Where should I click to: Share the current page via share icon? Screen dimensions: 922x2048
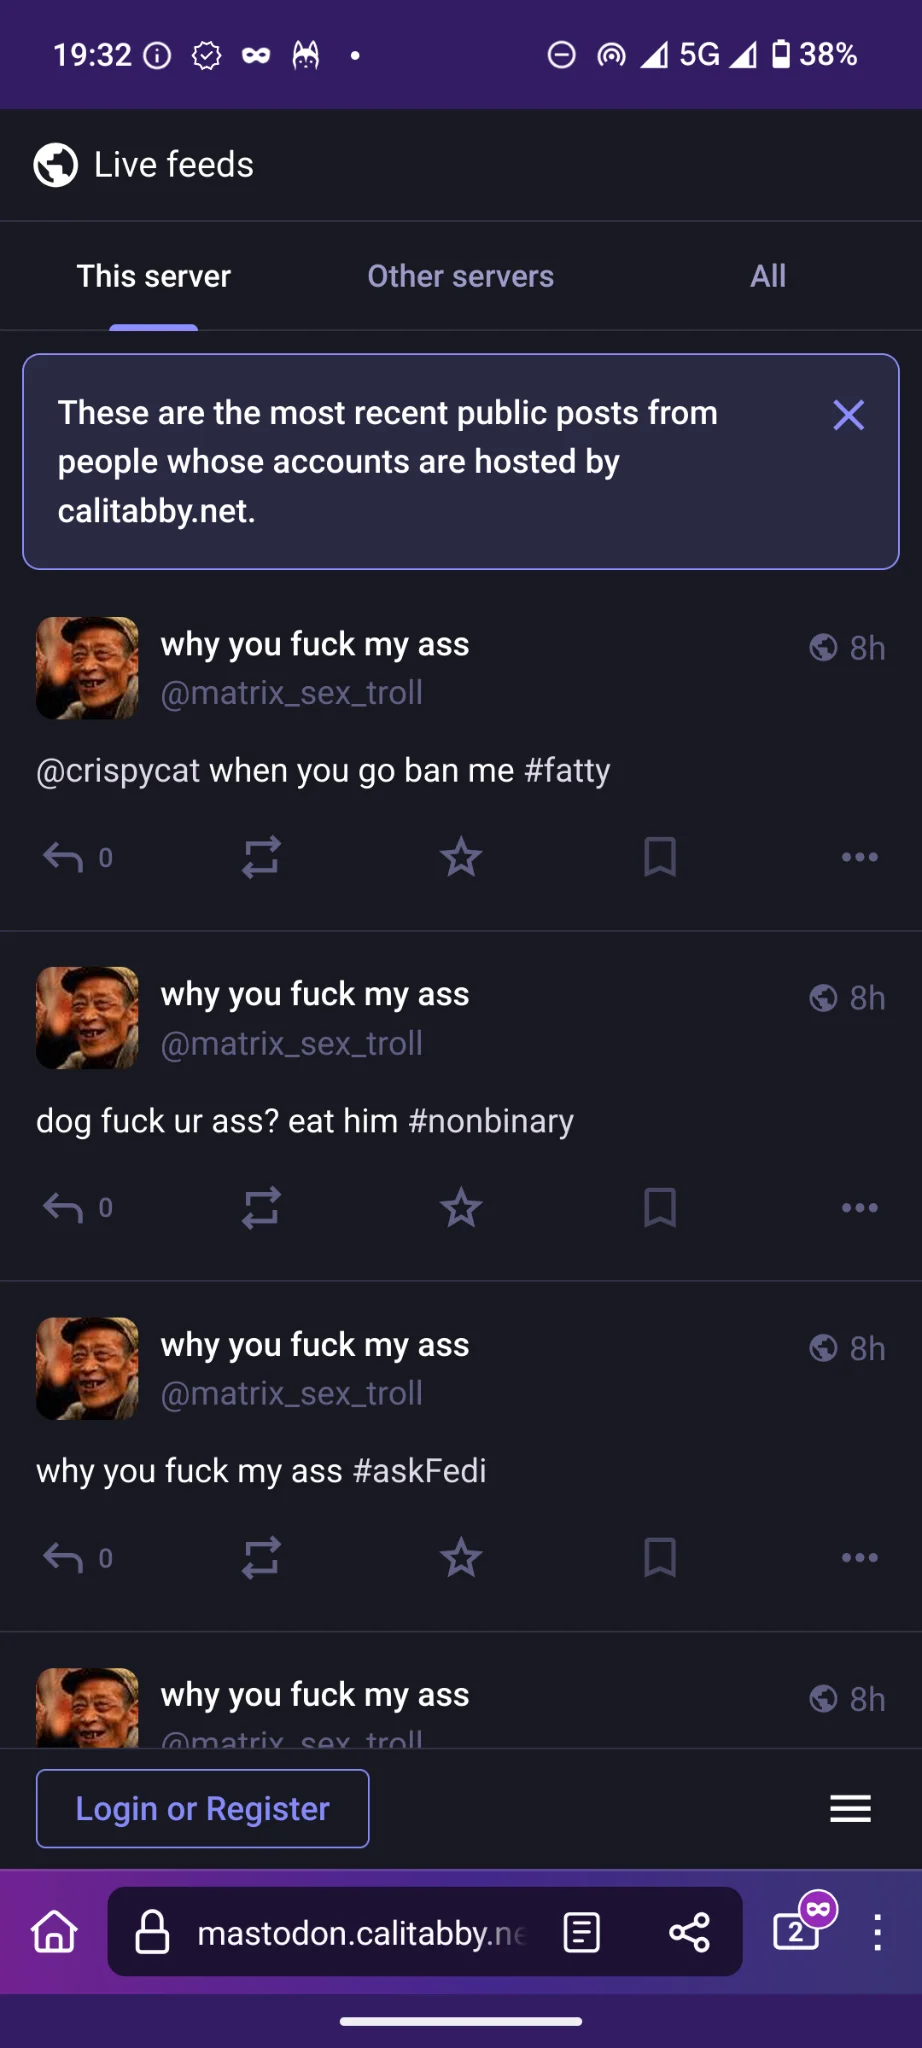pos(690,1932)
